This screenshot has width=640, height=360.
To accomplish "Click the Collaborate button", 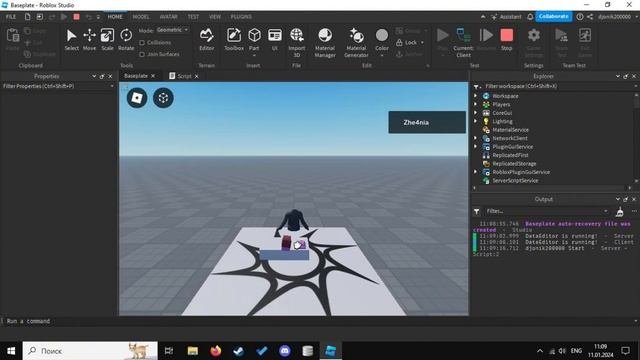I will [x=553, y=16].
